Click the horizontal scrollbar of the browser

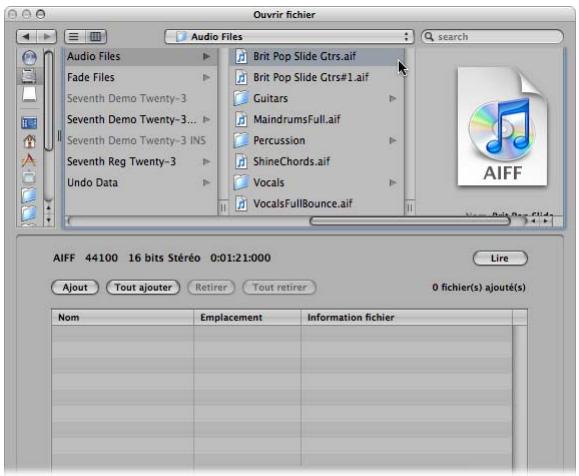point(410,221)
